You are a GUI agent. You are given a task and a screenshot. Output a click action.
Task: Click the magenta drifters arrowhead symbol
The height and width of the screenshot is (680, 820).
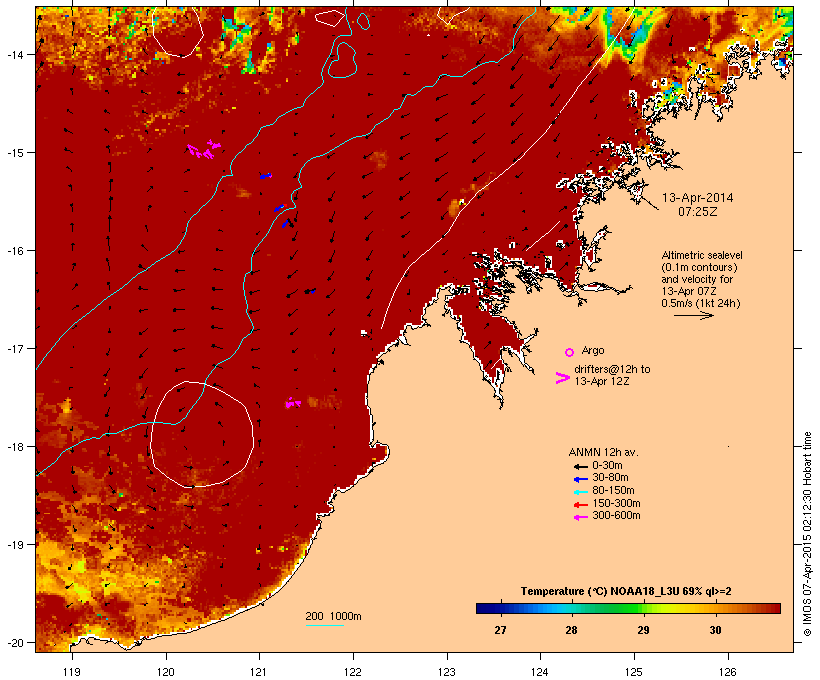(563, 378)
